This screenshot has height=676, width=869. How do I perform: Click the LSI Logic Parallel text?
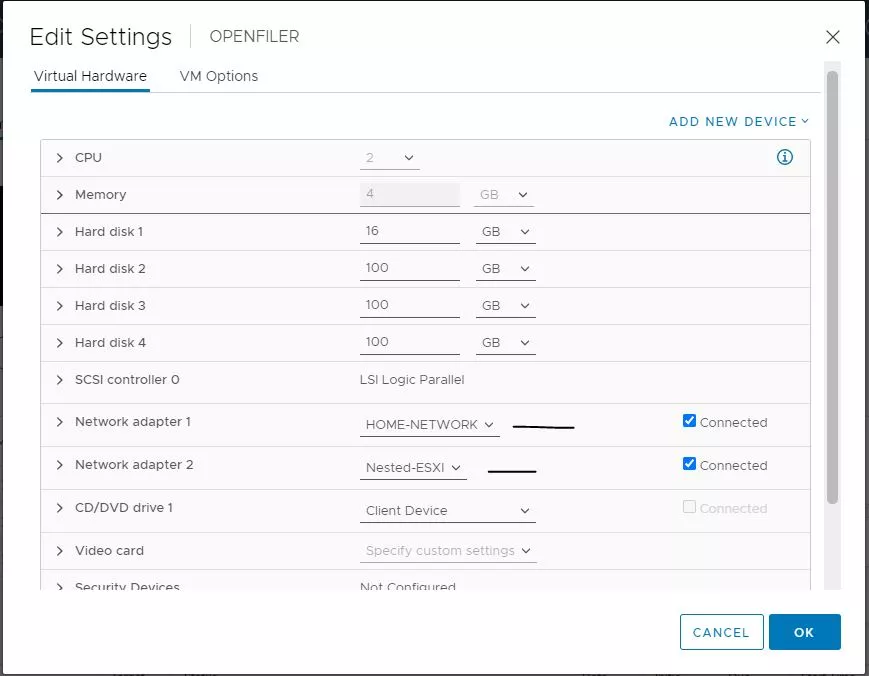(412, 380)
